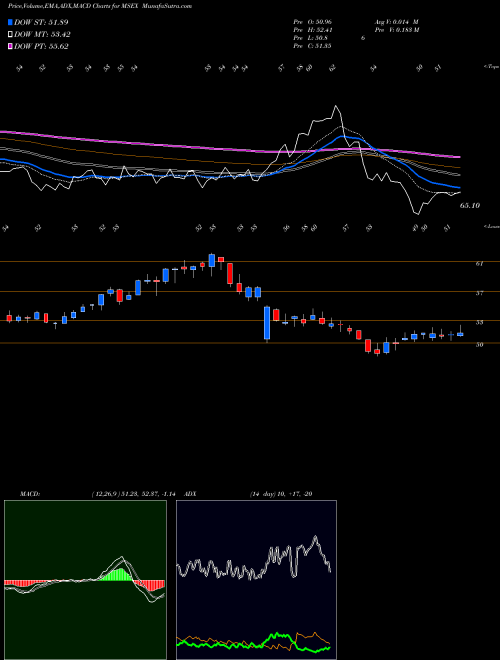This screenshot has width=500, height=660.
Task: Click the 'ADX' panel heading
Action: point(191,494)
